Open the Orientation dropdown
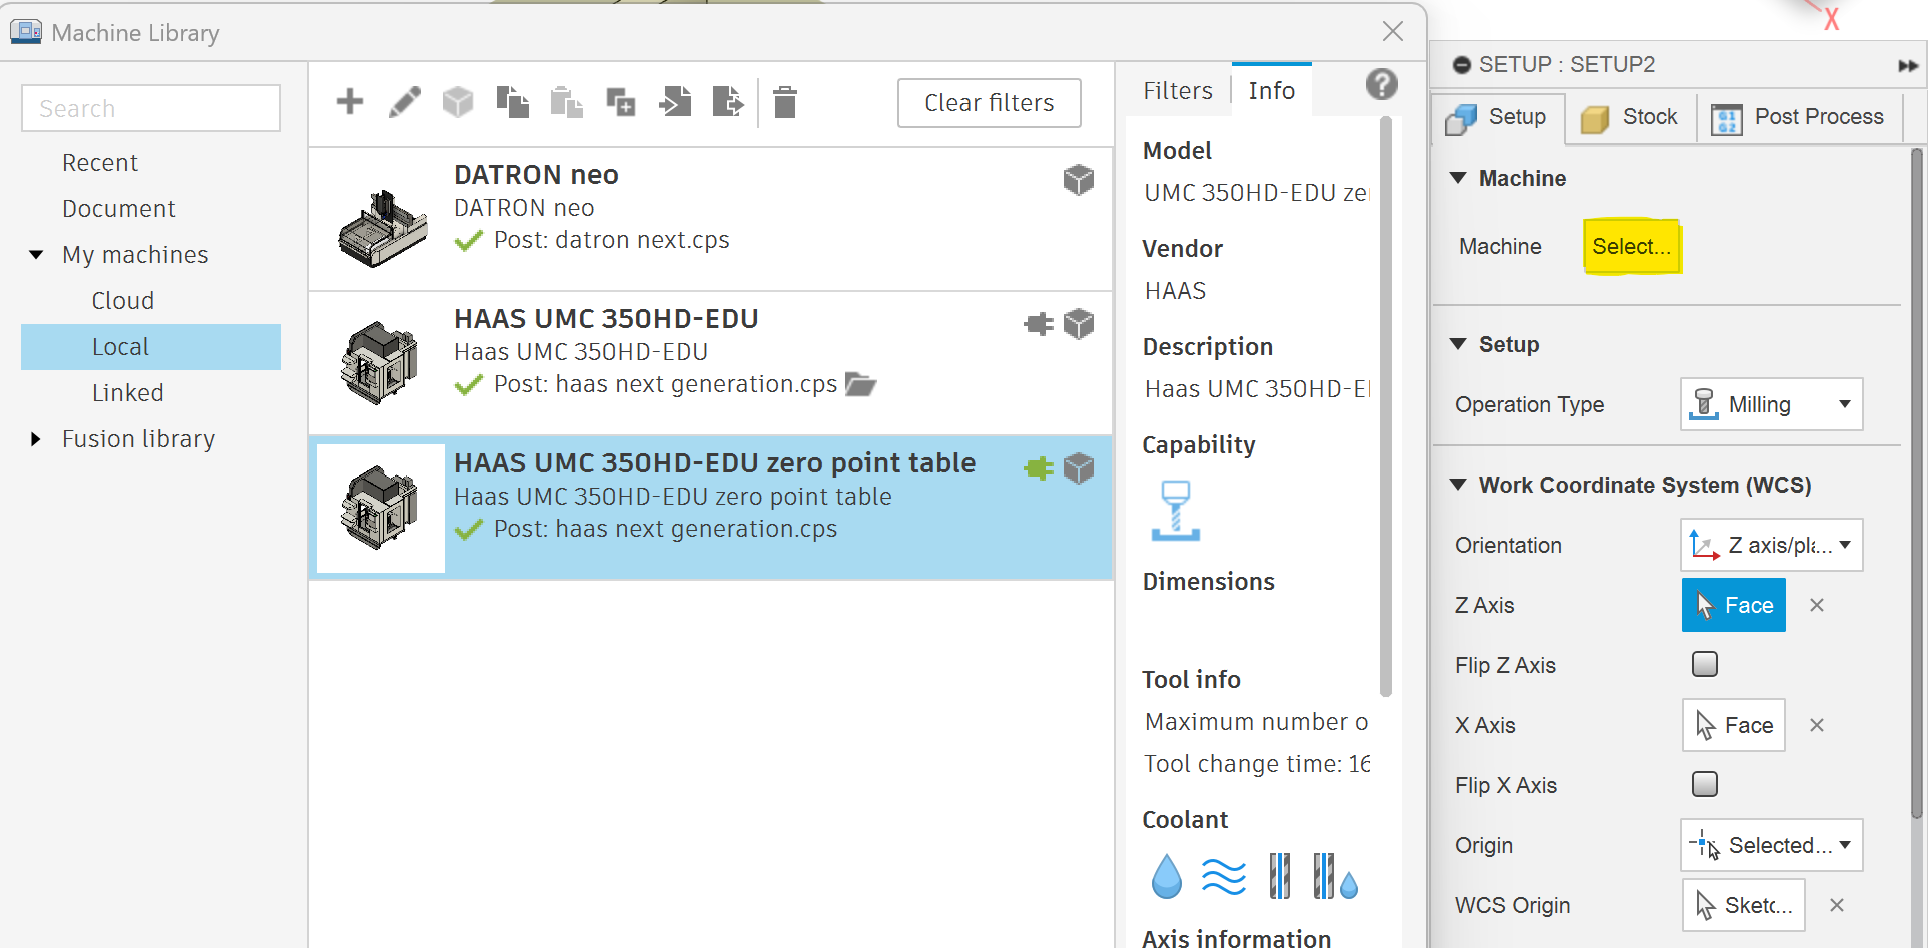The width and height of the screenshot is (1928, 948). coord(1771,545)
